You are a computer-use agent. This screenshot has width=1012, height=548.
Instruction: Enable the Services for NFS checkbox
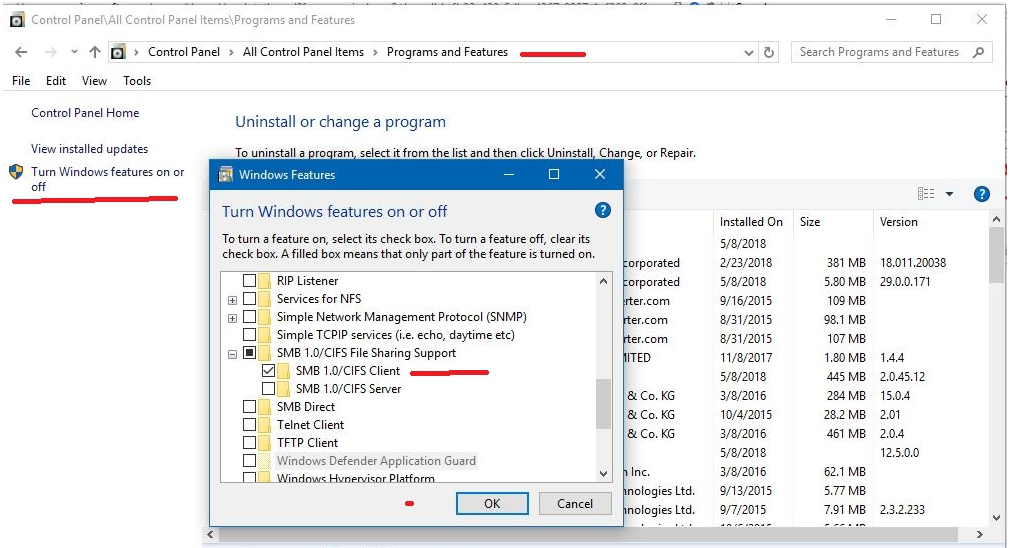click(249, 299)
